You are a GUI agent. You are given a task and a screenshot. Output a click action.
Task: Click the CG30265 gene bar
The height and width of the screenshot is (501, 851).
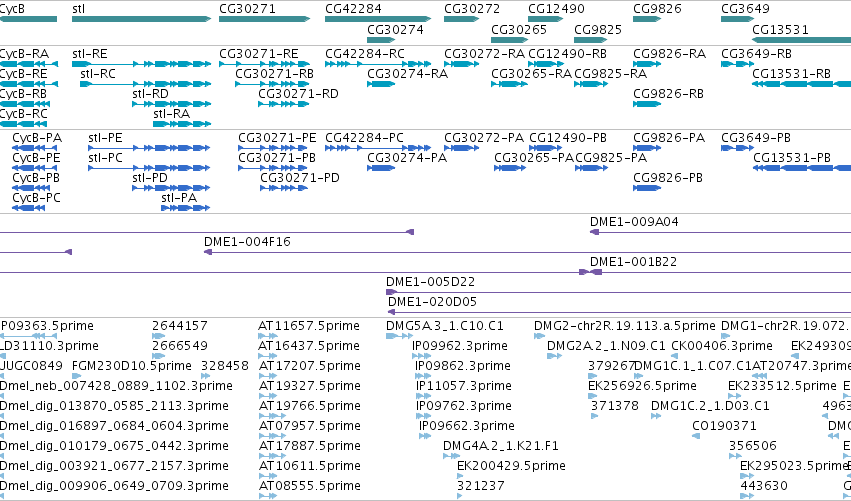pyautogui.click(x=509, y=40)
